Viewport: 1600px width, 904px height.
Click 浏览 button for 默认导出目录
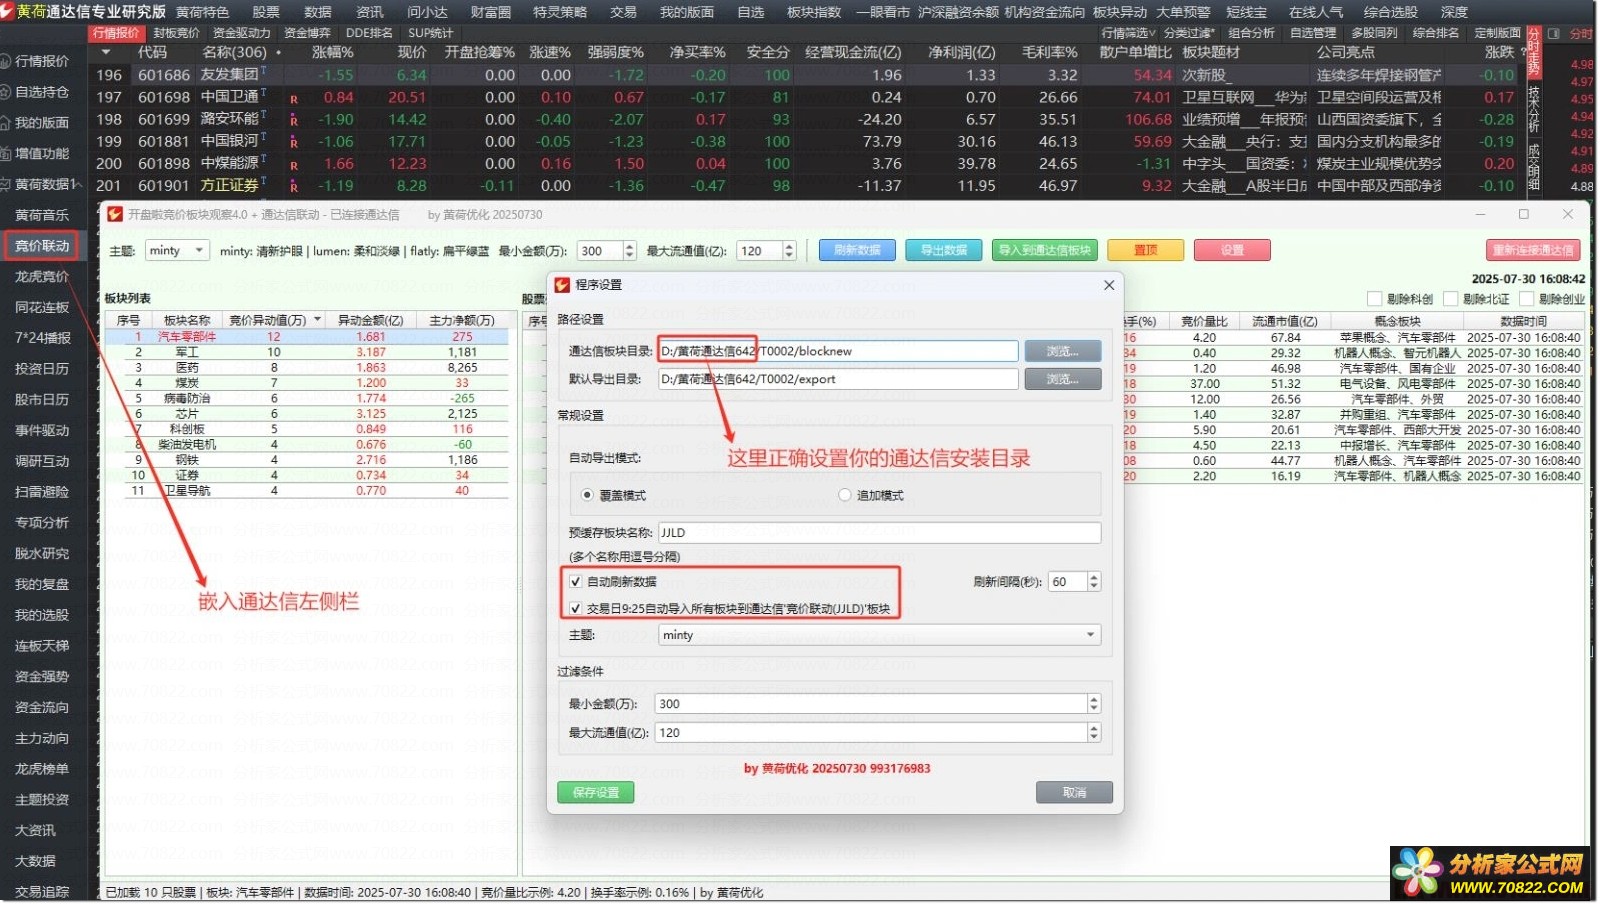tap(1062, 379)
